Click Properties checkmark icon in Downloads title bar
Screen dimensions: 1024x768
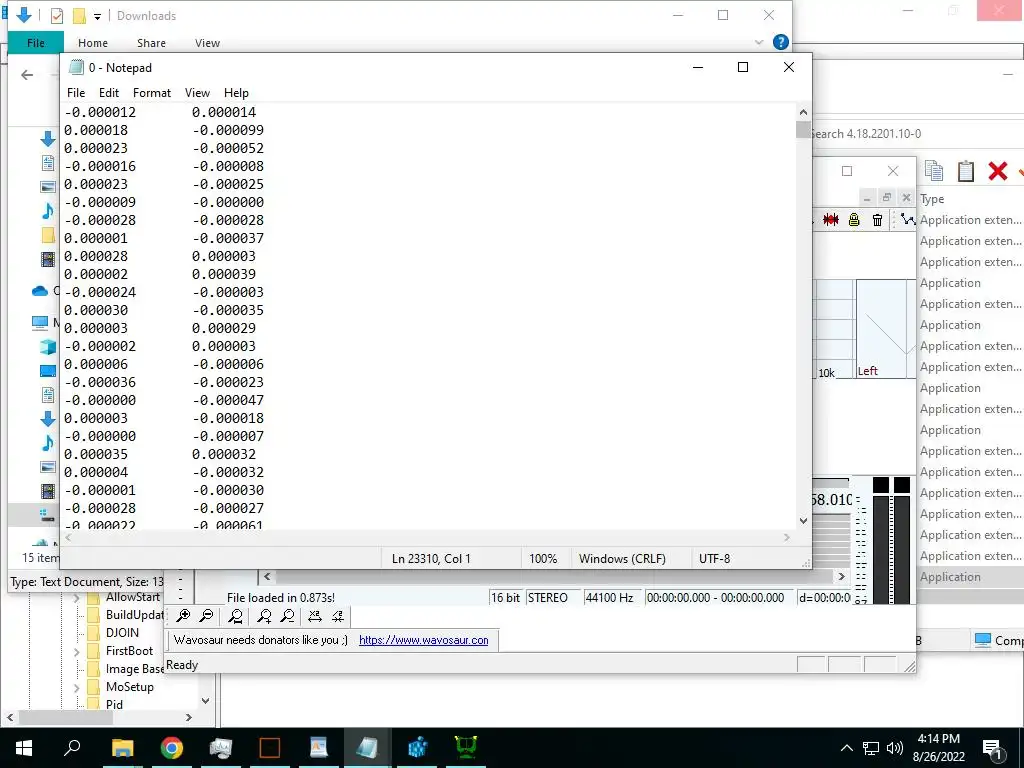point(57,16)
